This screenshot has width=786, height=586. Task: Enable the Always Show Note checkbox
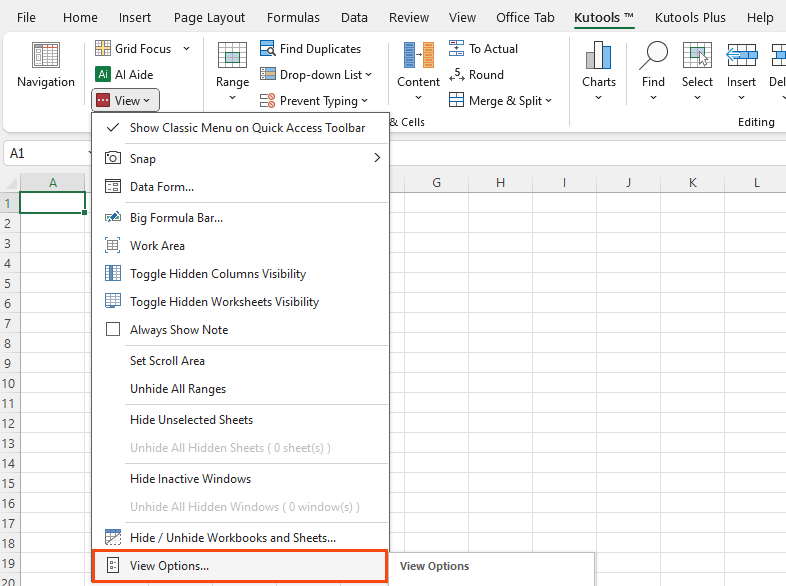point(113,330)
